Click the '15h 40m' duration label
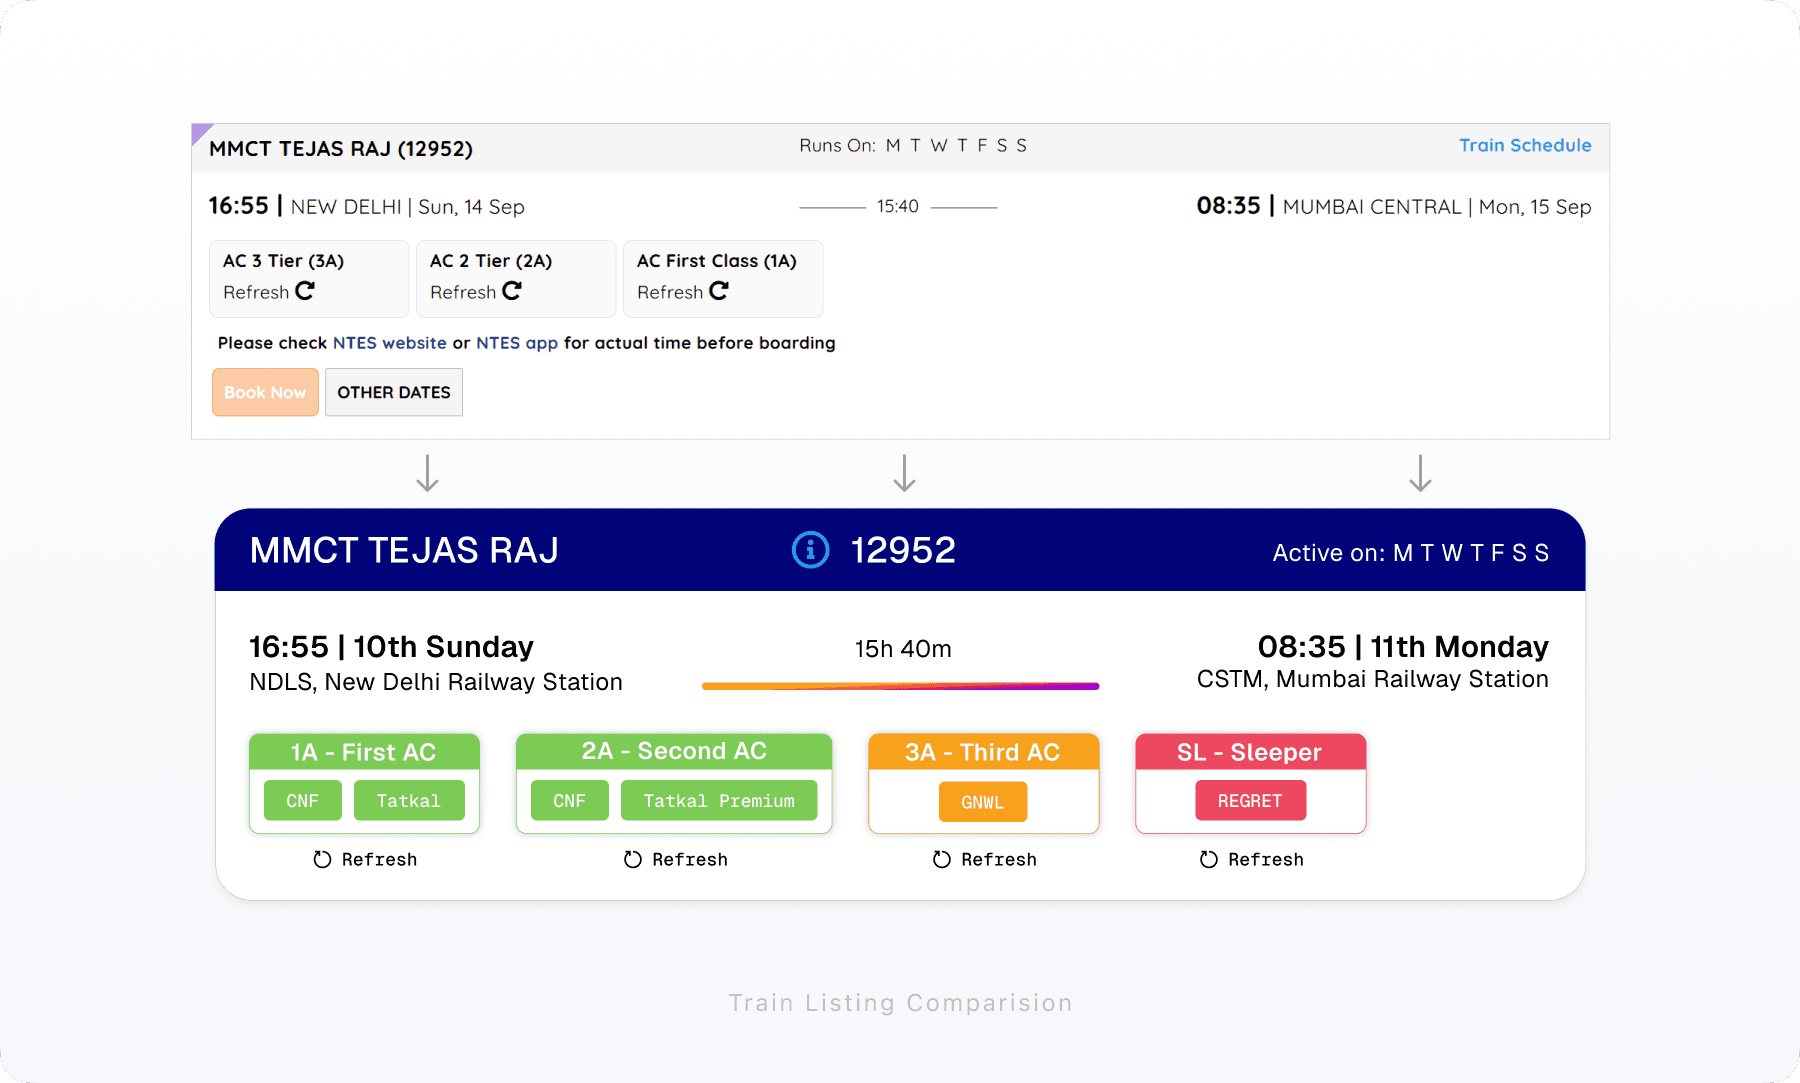 [x=903, y=649]
